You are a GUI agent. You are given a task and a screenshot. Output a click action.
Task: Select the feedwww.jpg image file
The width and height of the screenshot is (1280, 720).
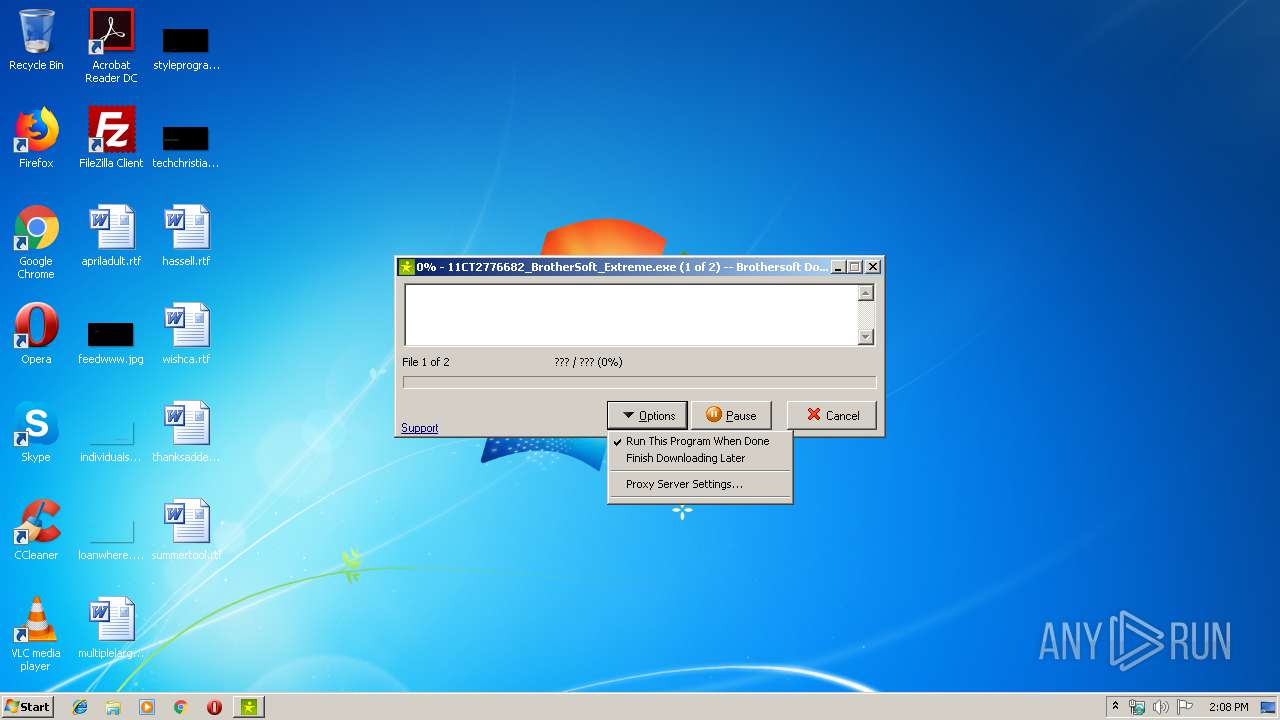111,342
